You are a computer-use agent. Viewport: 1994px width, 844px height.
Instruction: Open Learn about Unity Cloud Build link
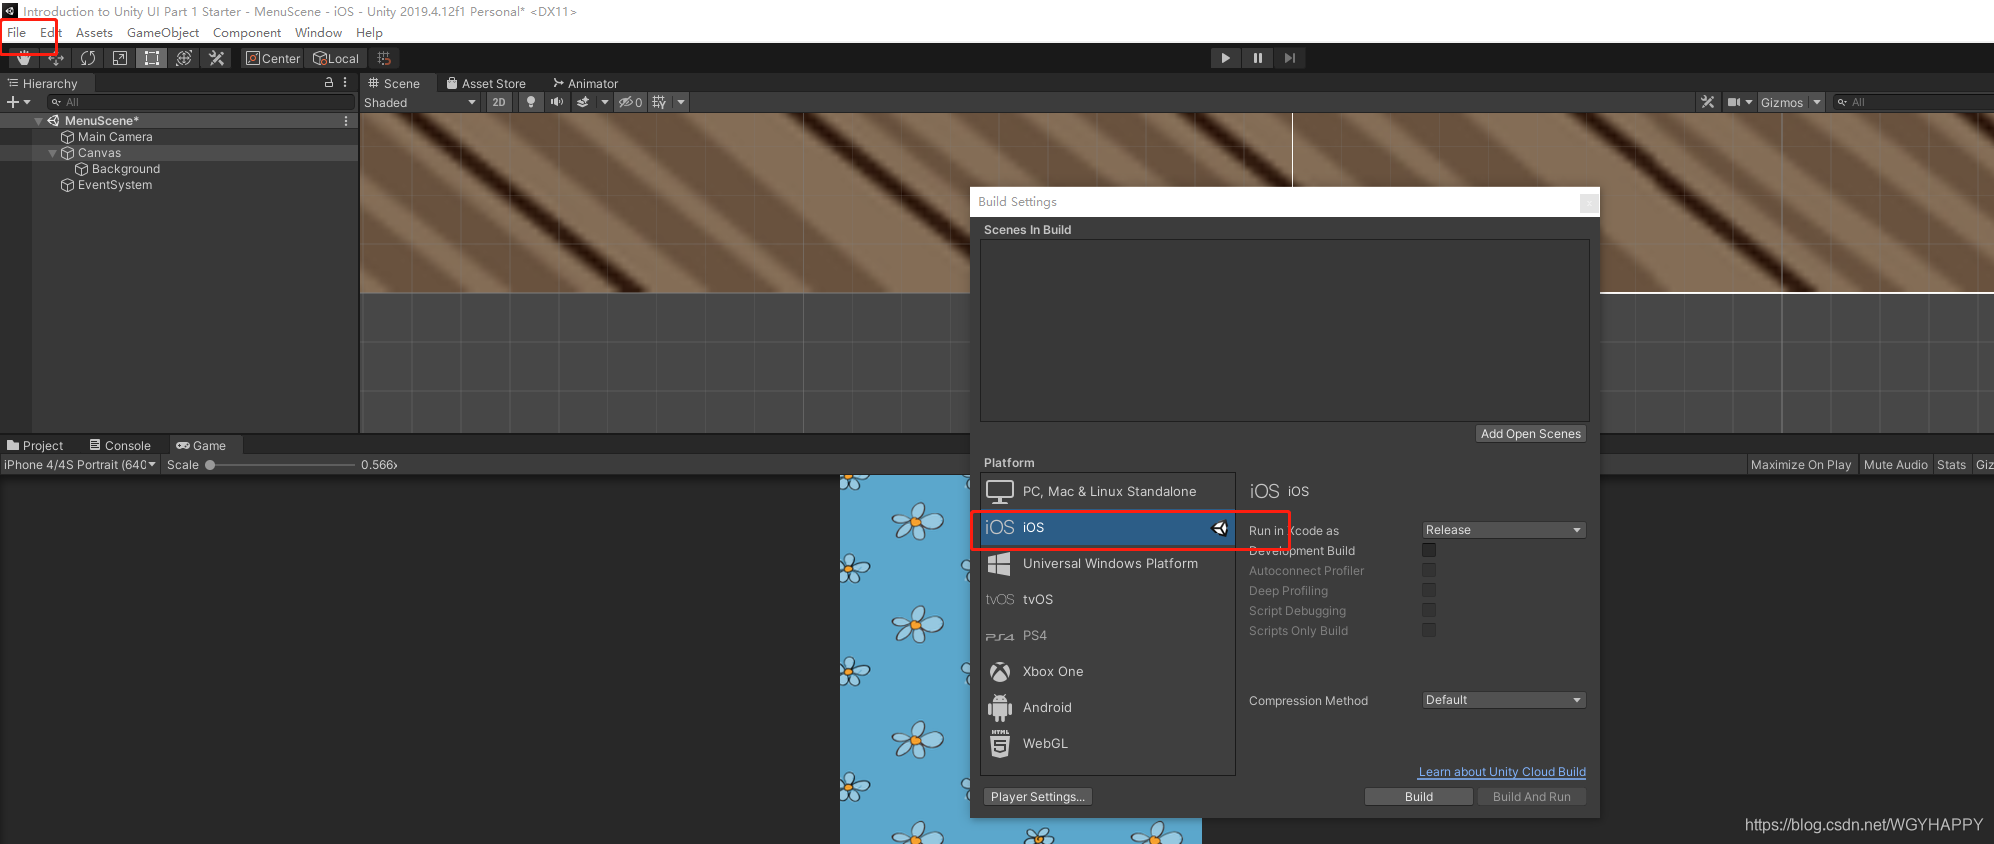1502,772
